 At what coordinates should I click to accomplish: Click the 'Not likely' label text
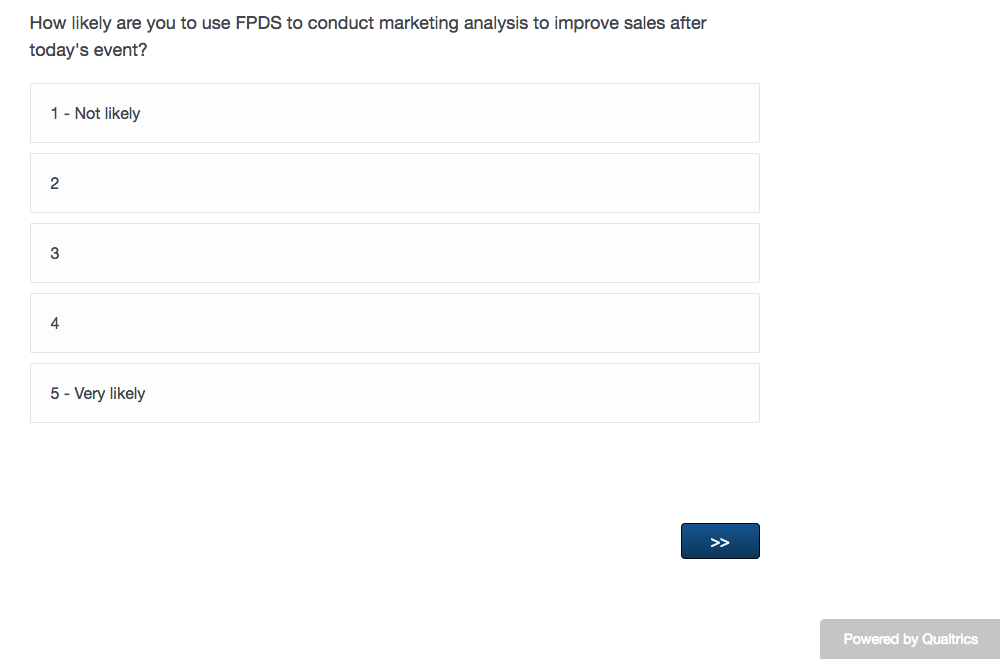(x=107, y=113)
